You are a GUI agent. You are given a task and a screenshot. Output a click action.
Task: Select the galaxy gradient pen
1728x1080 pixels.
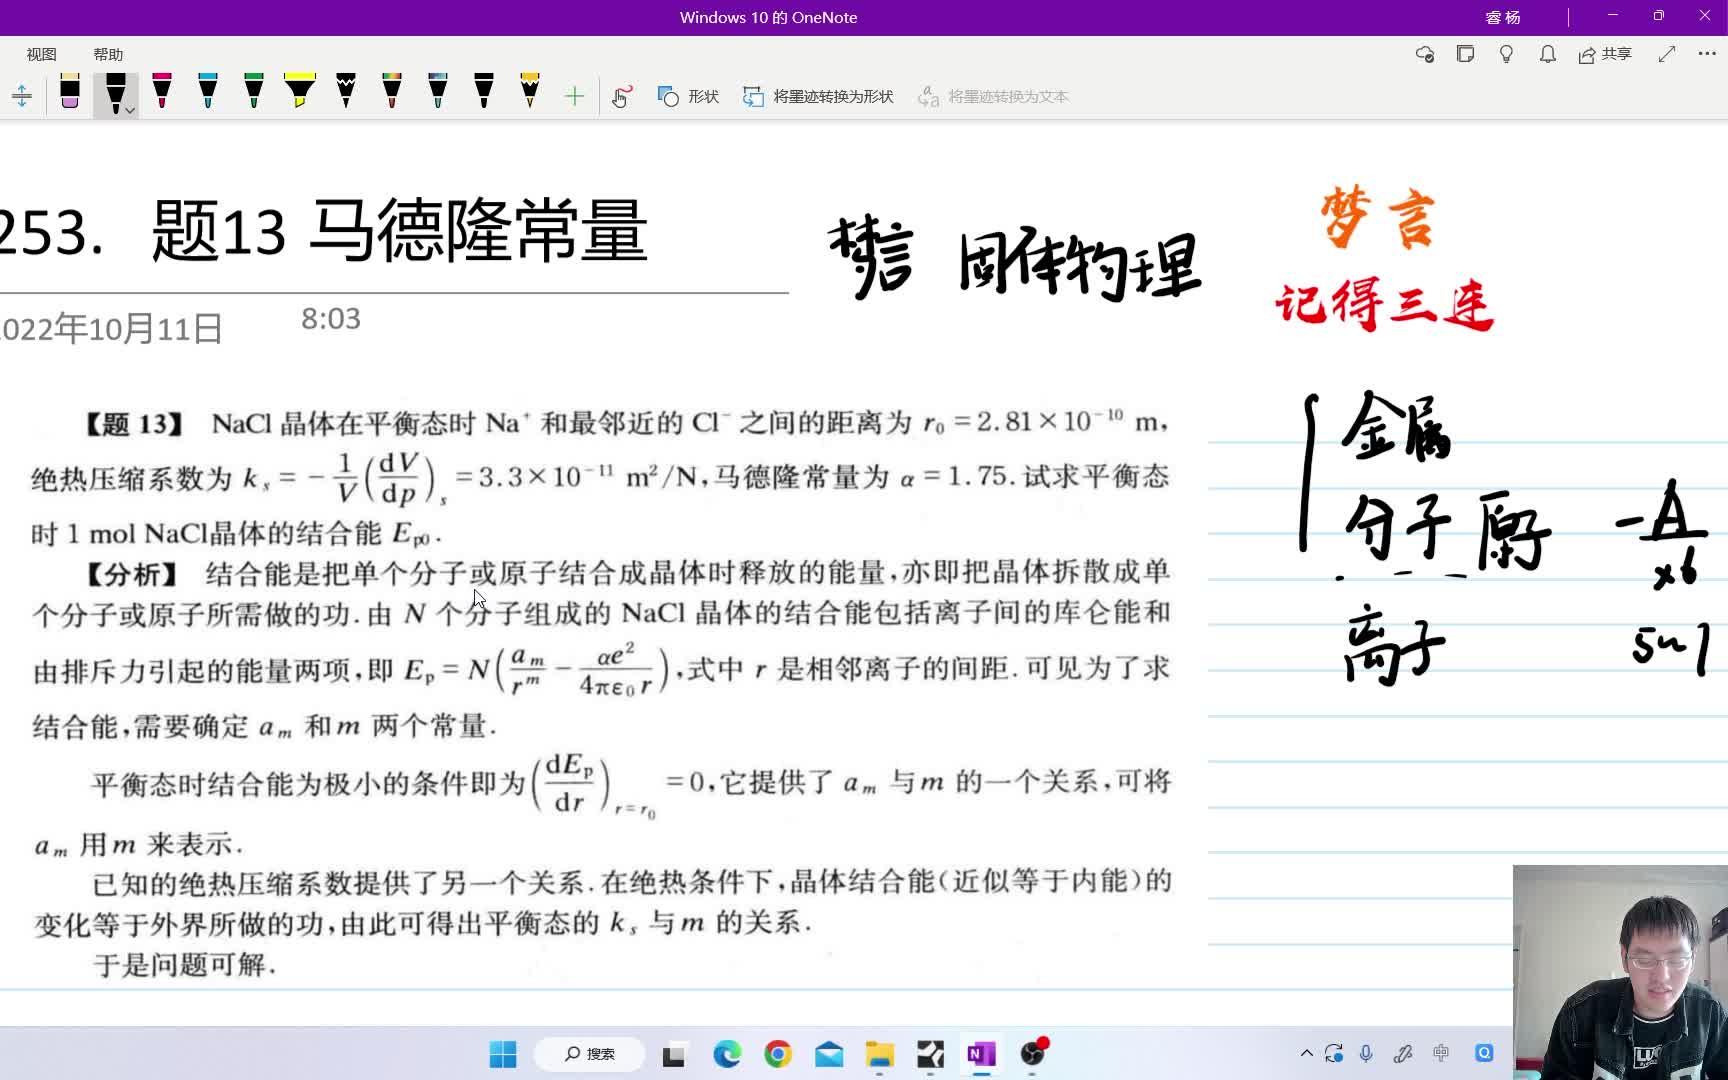[438, 92]
